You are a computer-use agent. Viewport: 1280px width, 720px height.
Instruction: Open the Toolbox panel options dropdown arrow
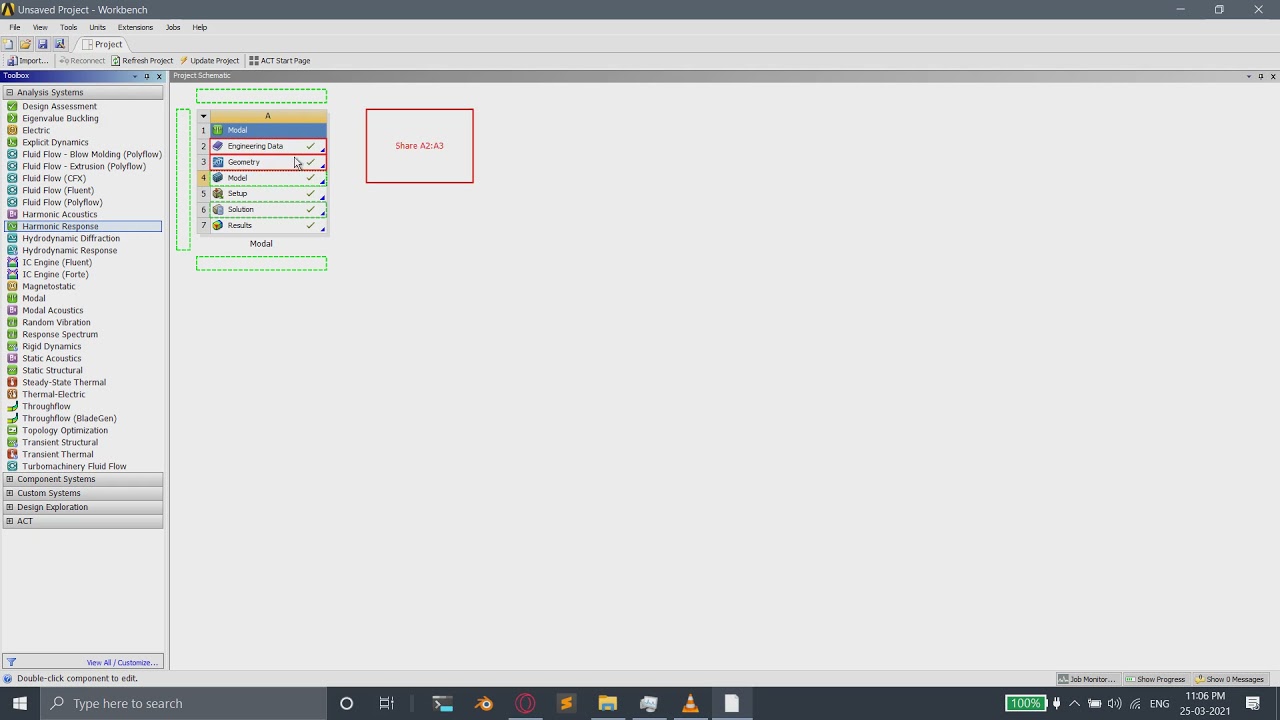(x=135, y=76)
